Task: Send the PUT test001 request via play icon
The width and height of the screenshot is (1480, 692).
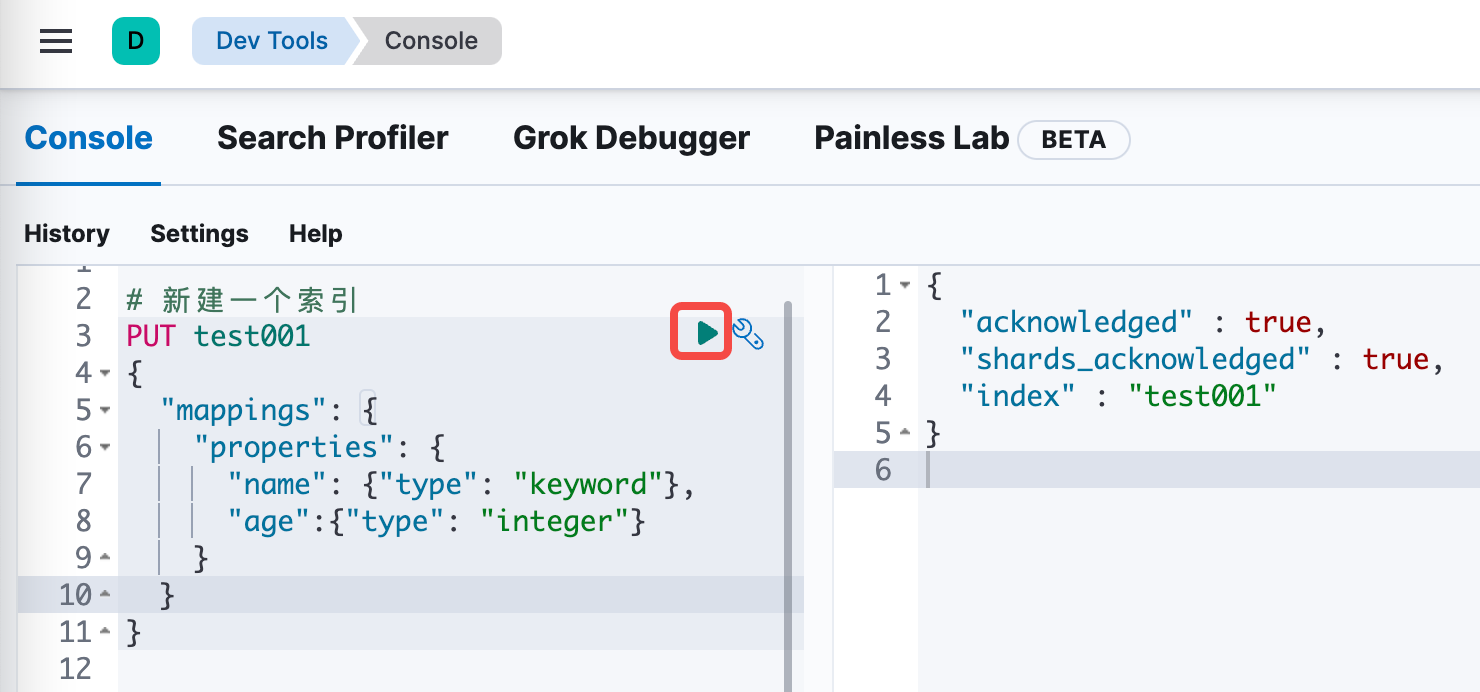Action: [701, 331]
